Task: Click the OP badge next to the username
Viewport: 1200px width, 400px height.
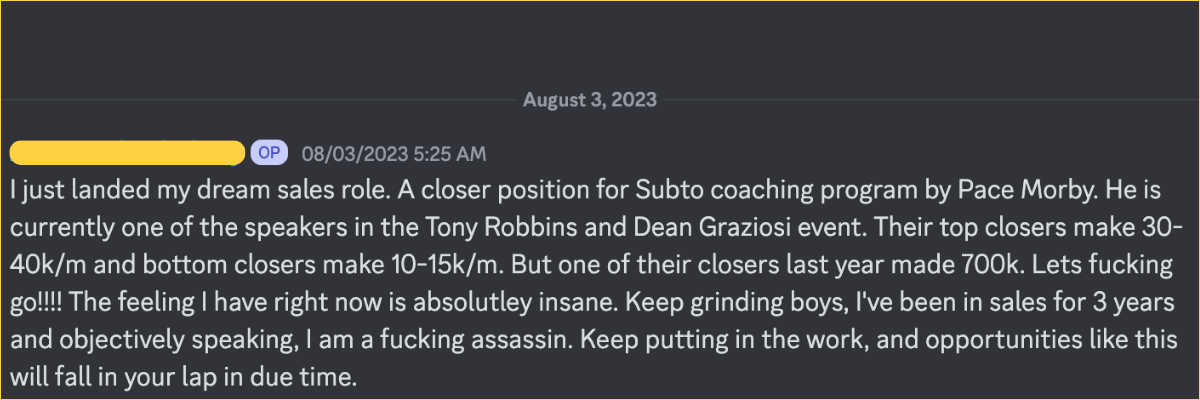Action: tap(269, 153)
